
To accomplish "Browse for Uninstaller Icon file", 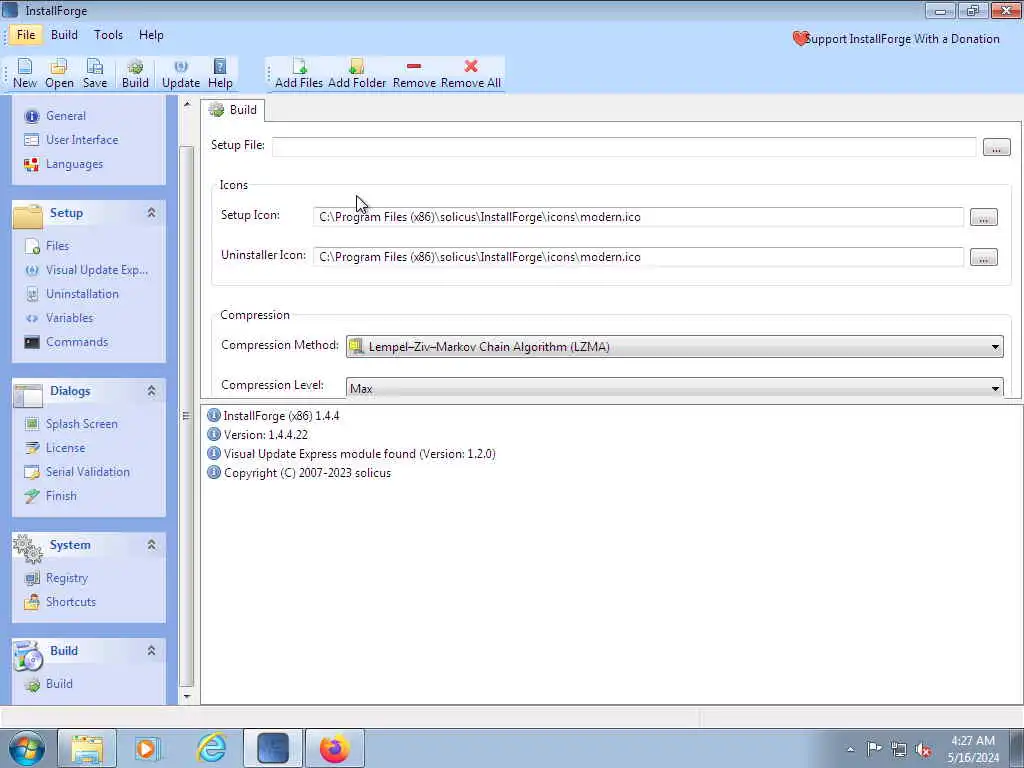I will point(984,257).
